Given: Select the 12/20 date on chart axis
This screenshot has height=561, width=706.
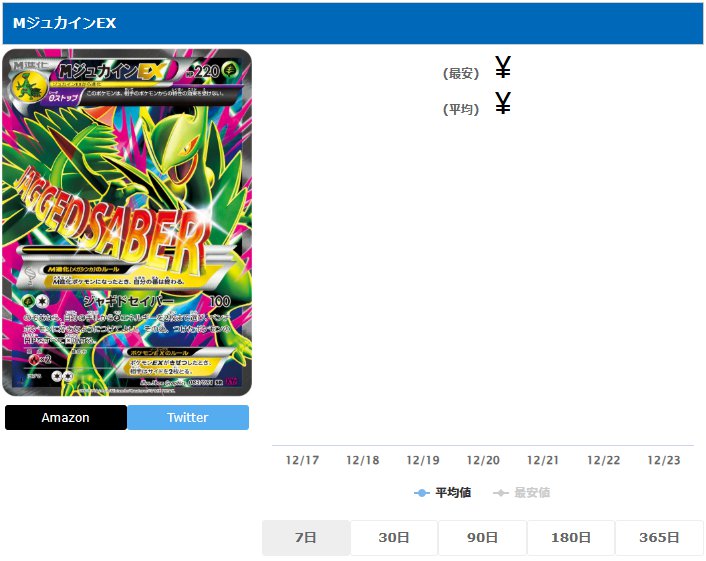Looking at the screenshot, I should 483,460.
